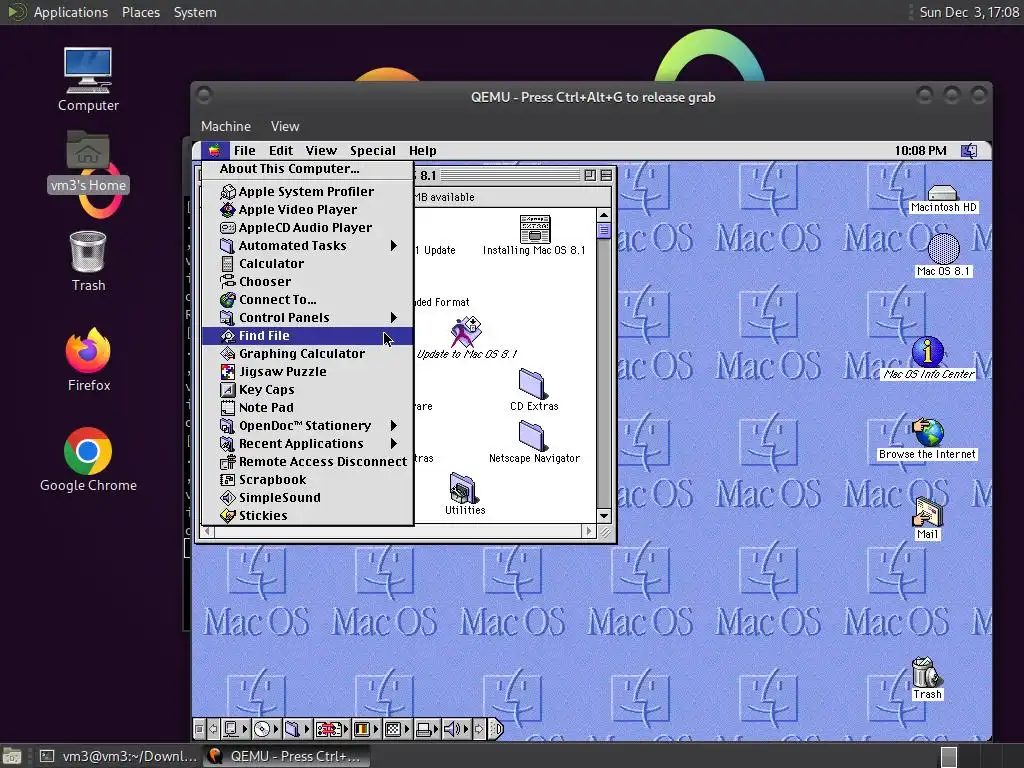
Task: Select Connect To… in Apple menu
Action: tap(307, 299)
